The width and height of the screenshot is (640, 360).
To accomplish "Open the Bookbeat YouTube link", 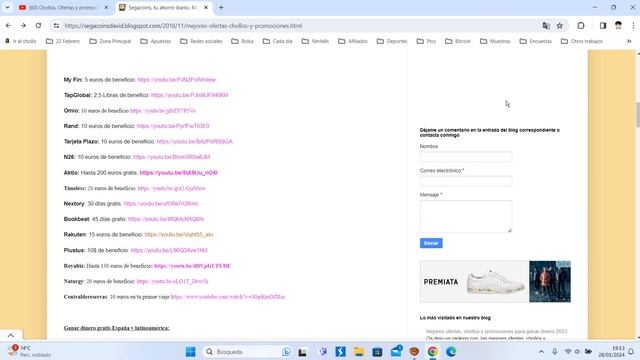I will coord(166,219).
